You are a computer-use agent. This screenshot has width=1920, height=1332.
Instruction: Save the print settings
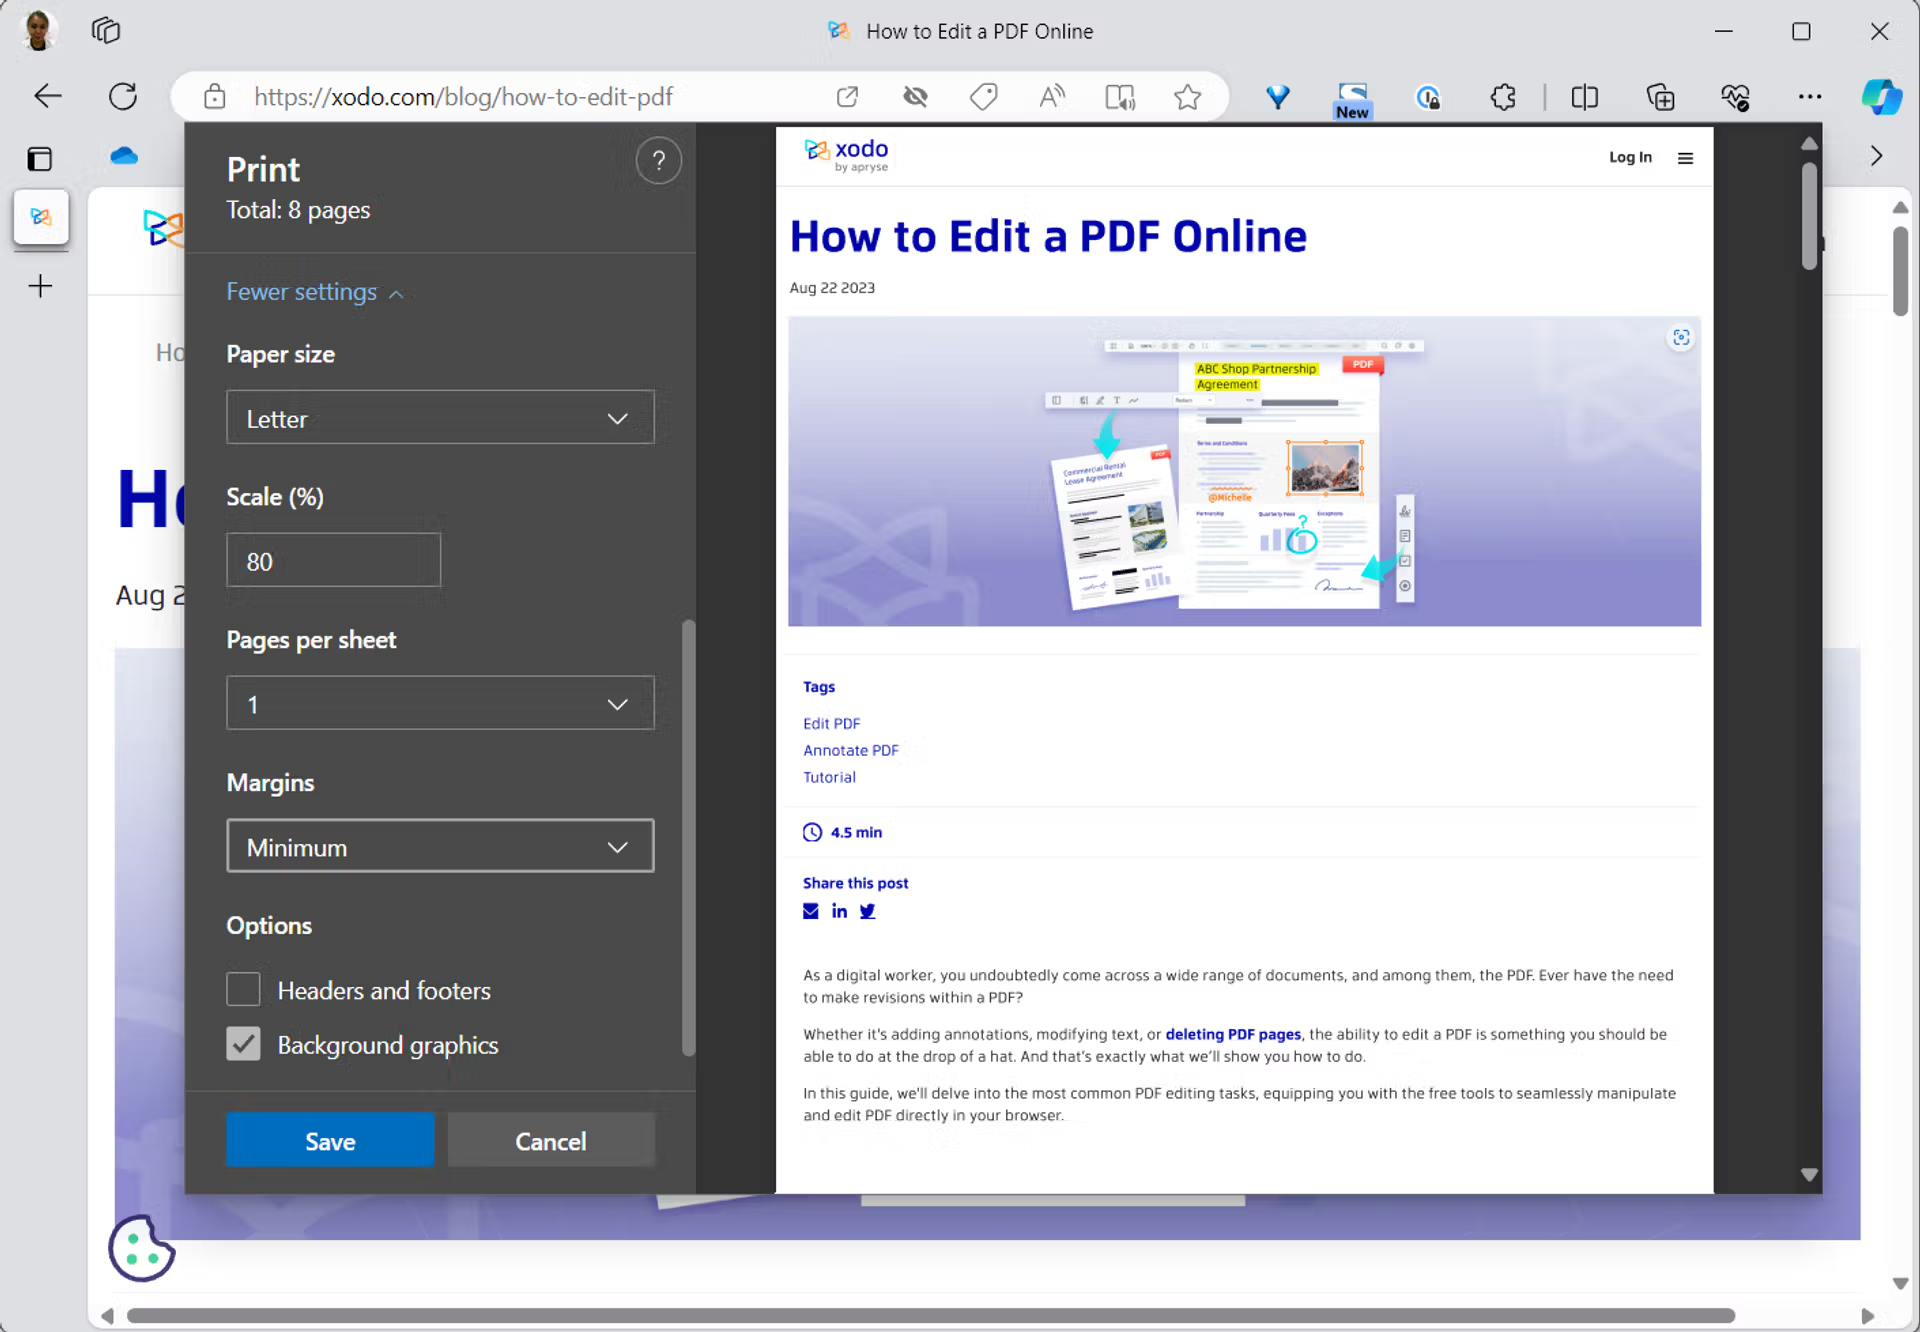tap(330, 1140)
